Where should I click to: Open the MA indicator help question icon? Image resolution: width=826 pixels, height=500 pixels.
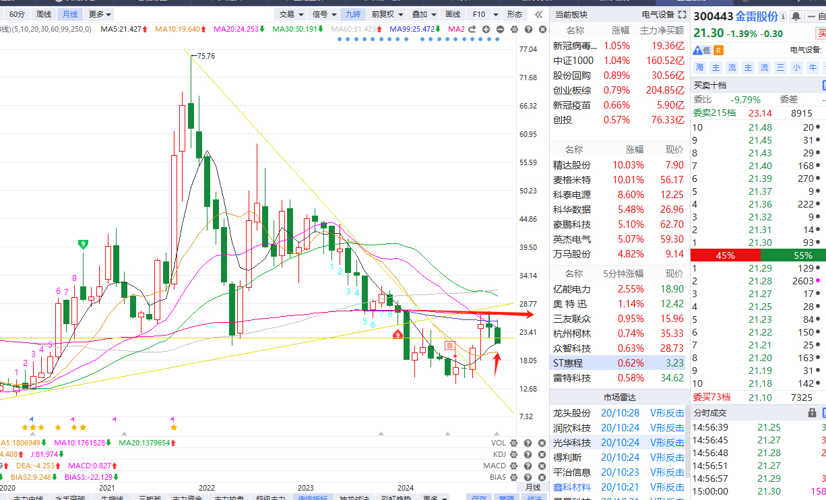528,30
